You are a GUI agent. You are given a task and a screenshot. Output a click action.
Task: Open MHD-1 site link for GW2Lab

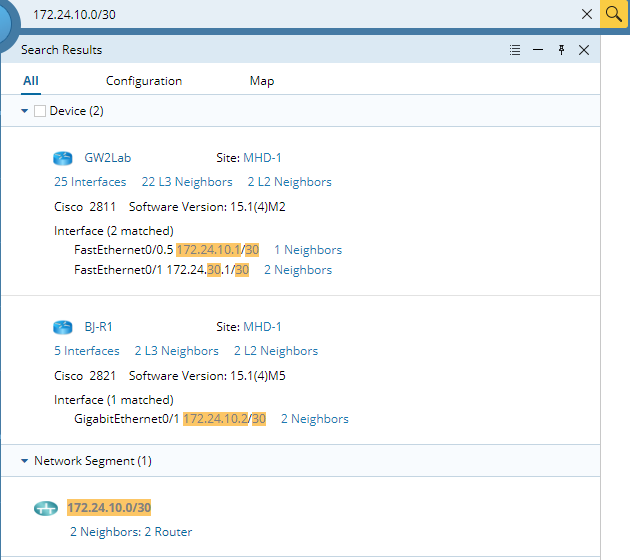coord(262,158)
